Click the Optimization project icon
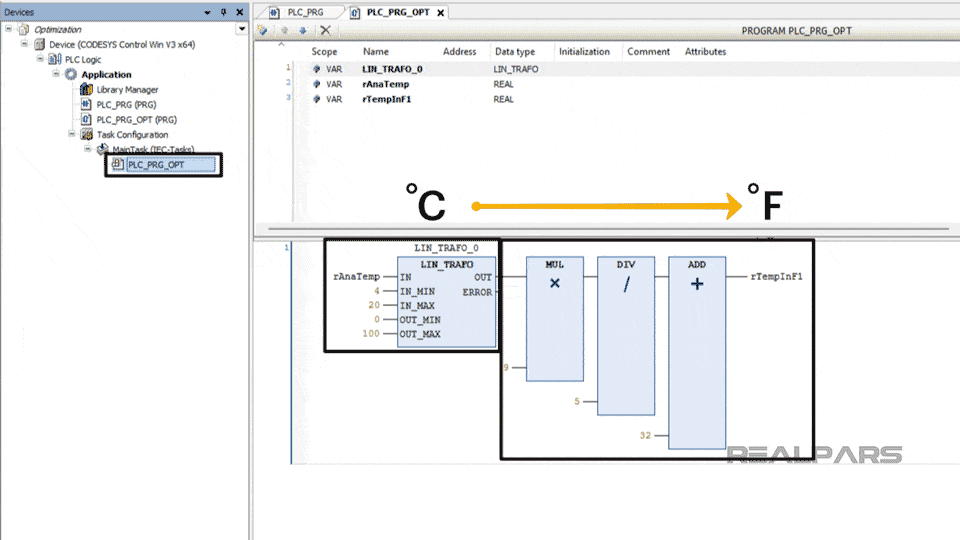The height and width of the screenshot is (540, 960). tap(23, 29)
